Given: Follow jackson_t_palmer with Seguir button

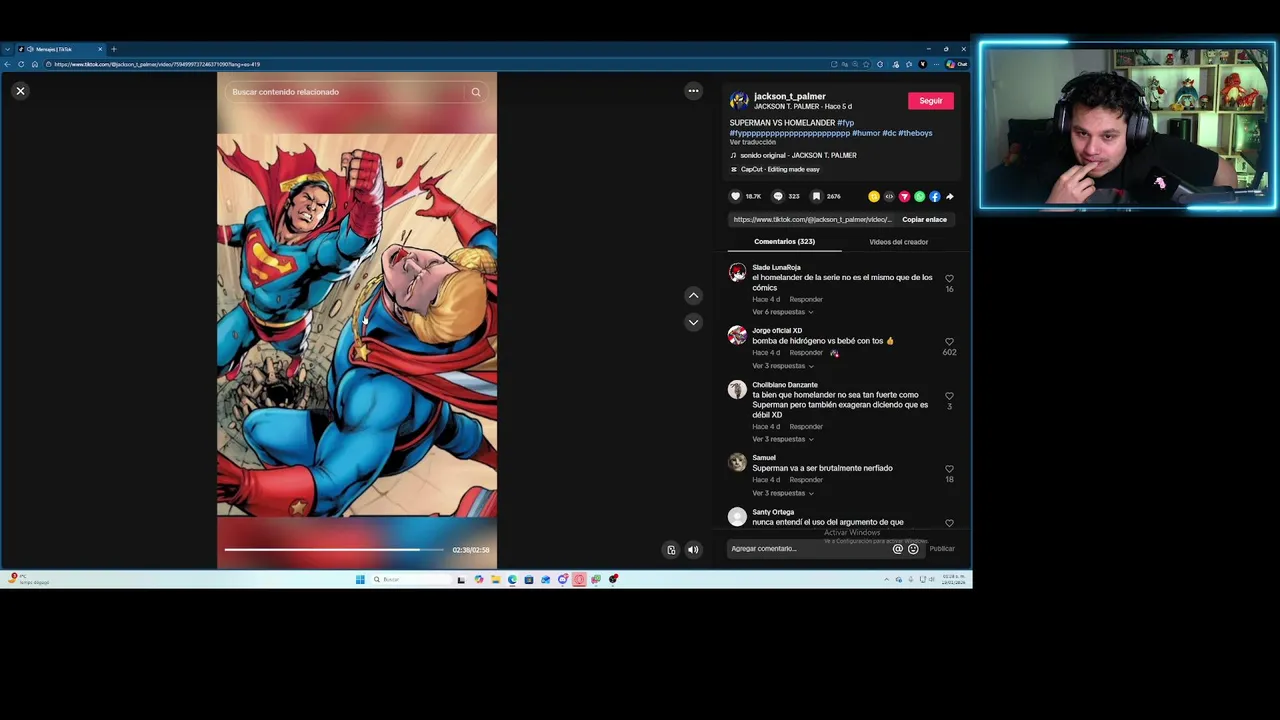Looking at the screenshot, I should [x=931, y=101].
